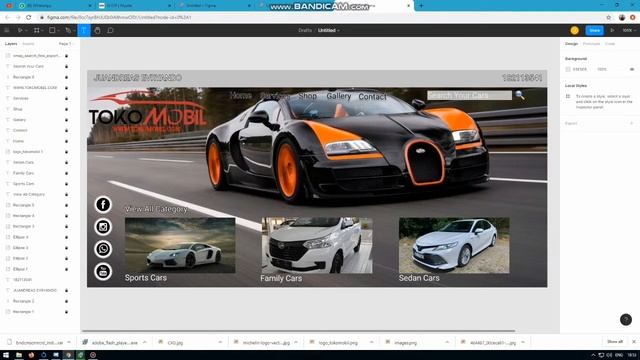Select the Frame tool

36,30
